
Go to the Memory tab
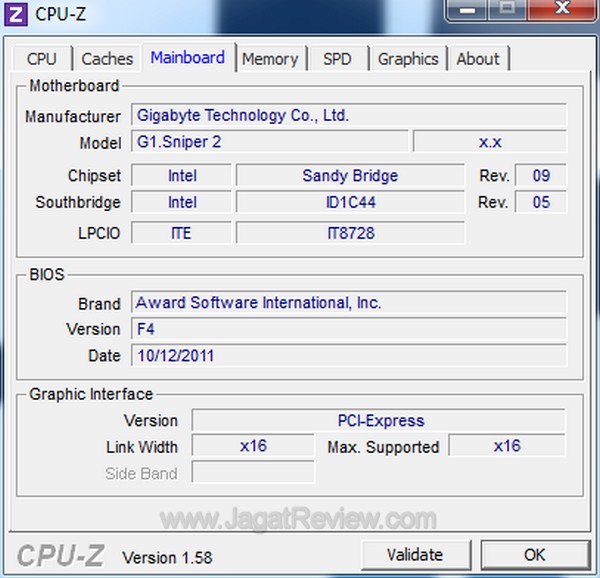click(271, 59)
